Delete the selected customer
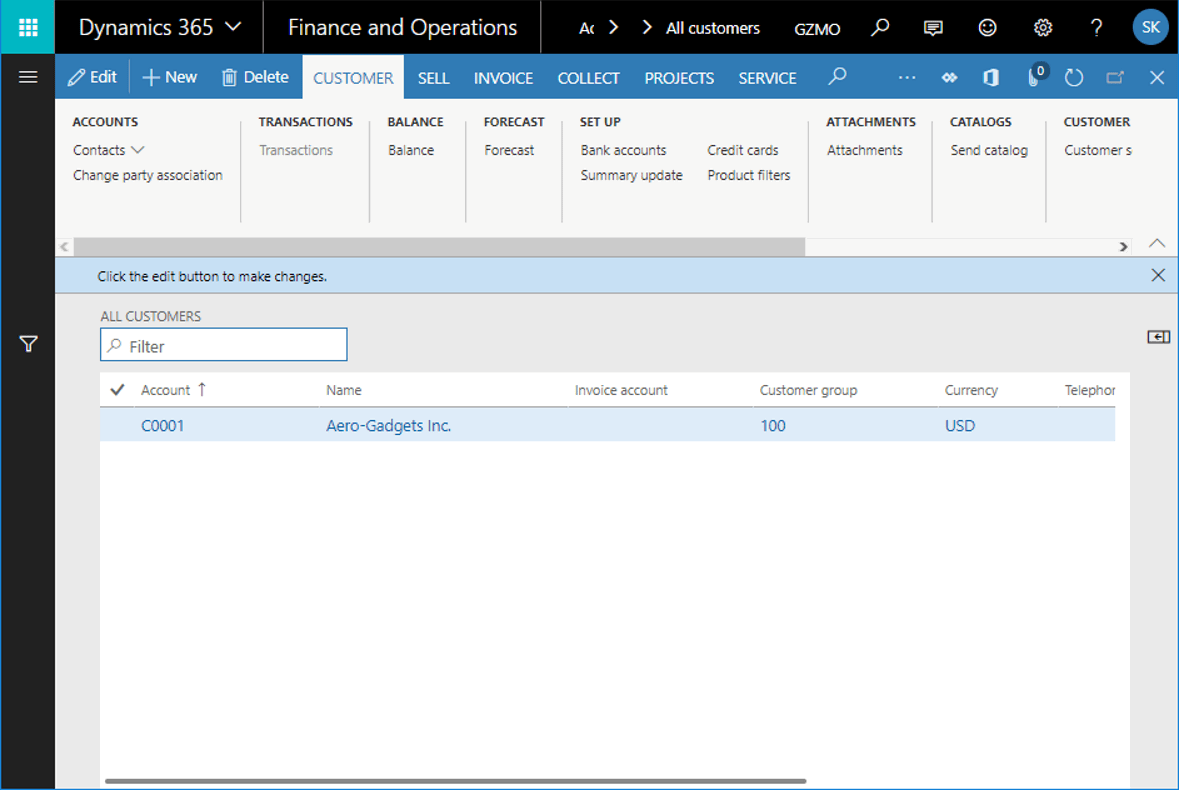1180x791 pixels. pyautogui.click(x=255, y=77)
